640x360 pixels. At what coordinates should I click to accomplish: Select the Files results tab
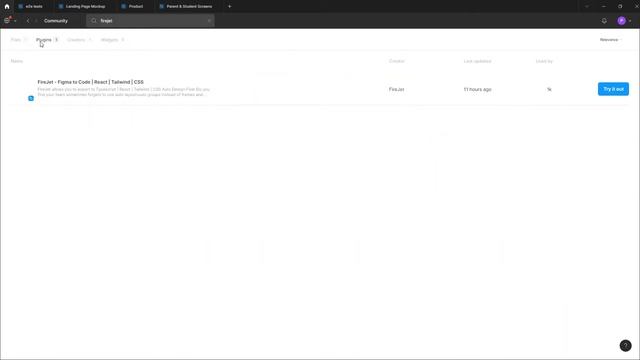tap(19, 40)
